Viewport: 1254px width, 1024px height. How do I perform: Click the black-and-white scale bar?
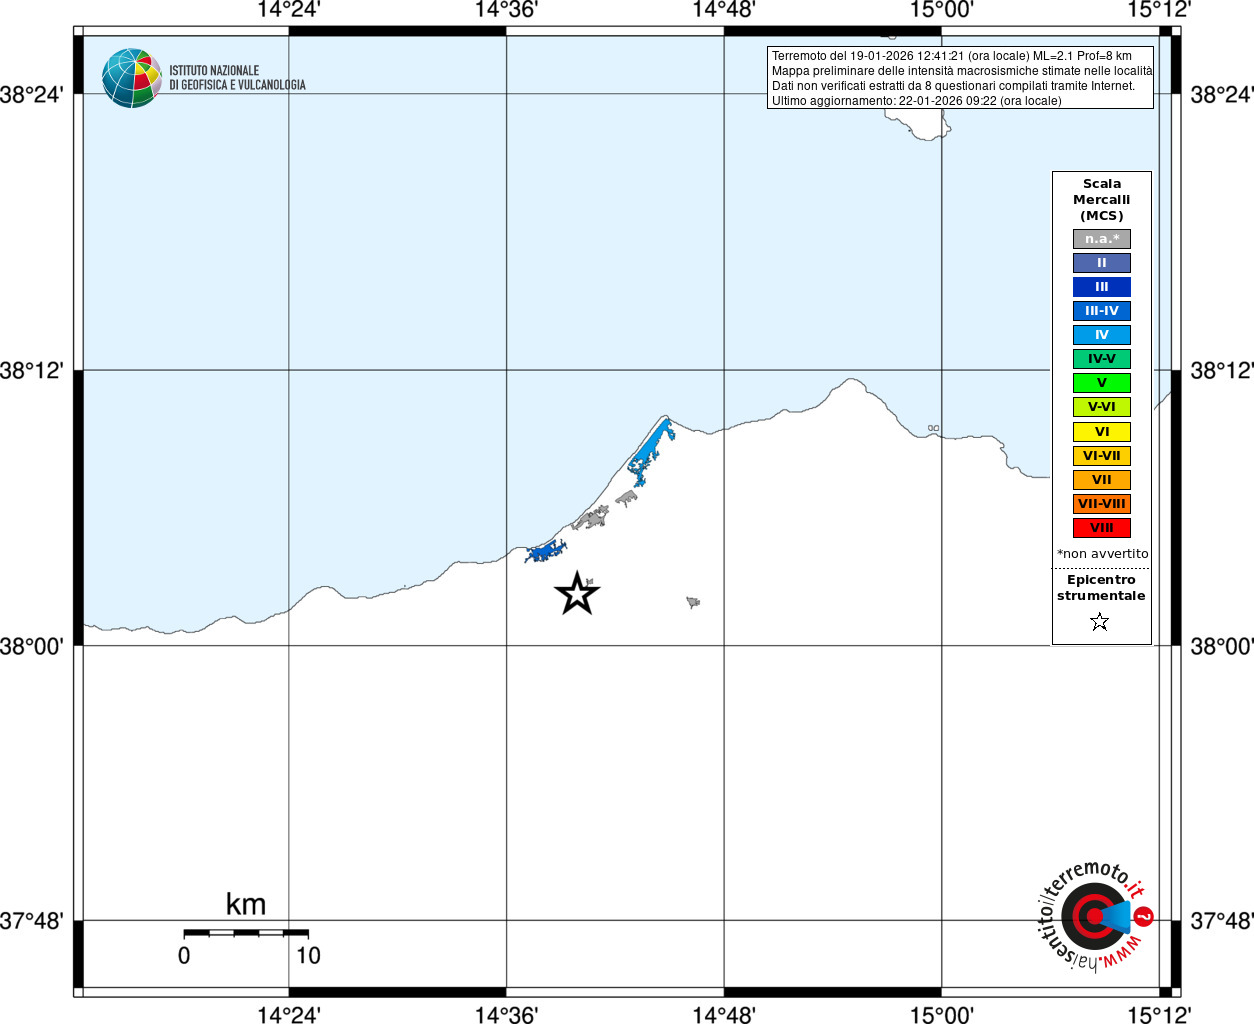(x=246, y=933)
